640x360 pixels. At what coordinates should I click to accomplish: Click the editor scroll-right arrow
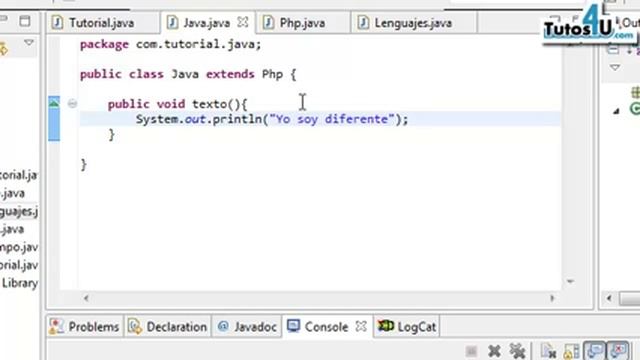pos(552,298)
